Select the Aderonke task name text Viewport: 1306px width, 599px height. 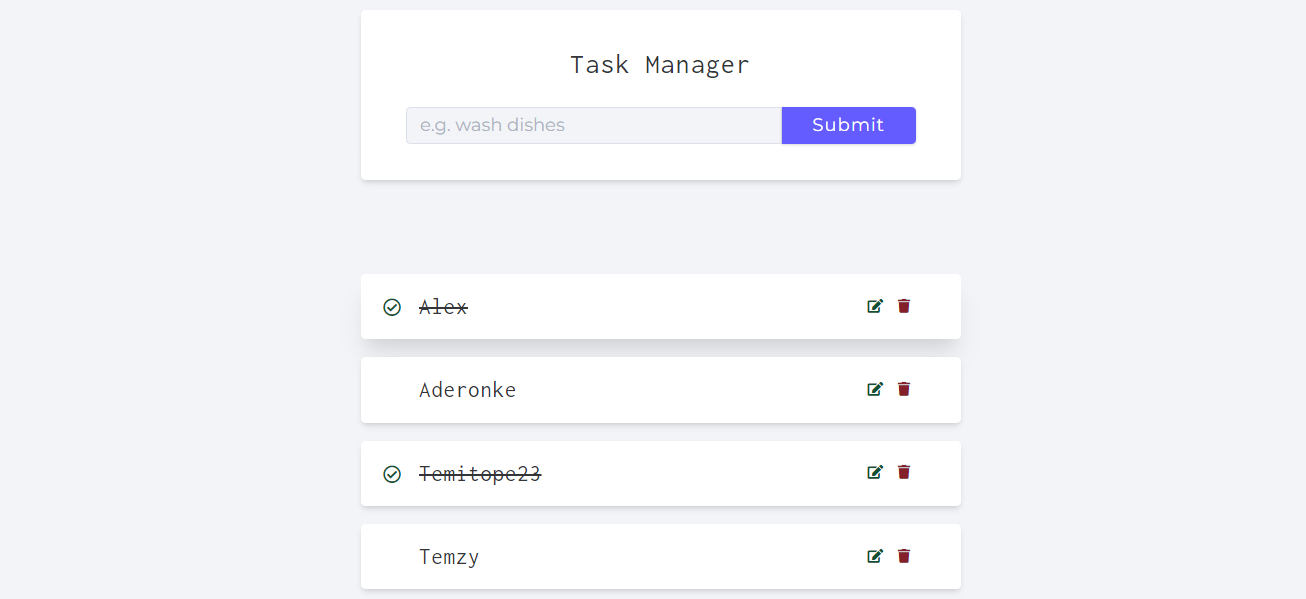pyautogui.click(x=467, y=390)
